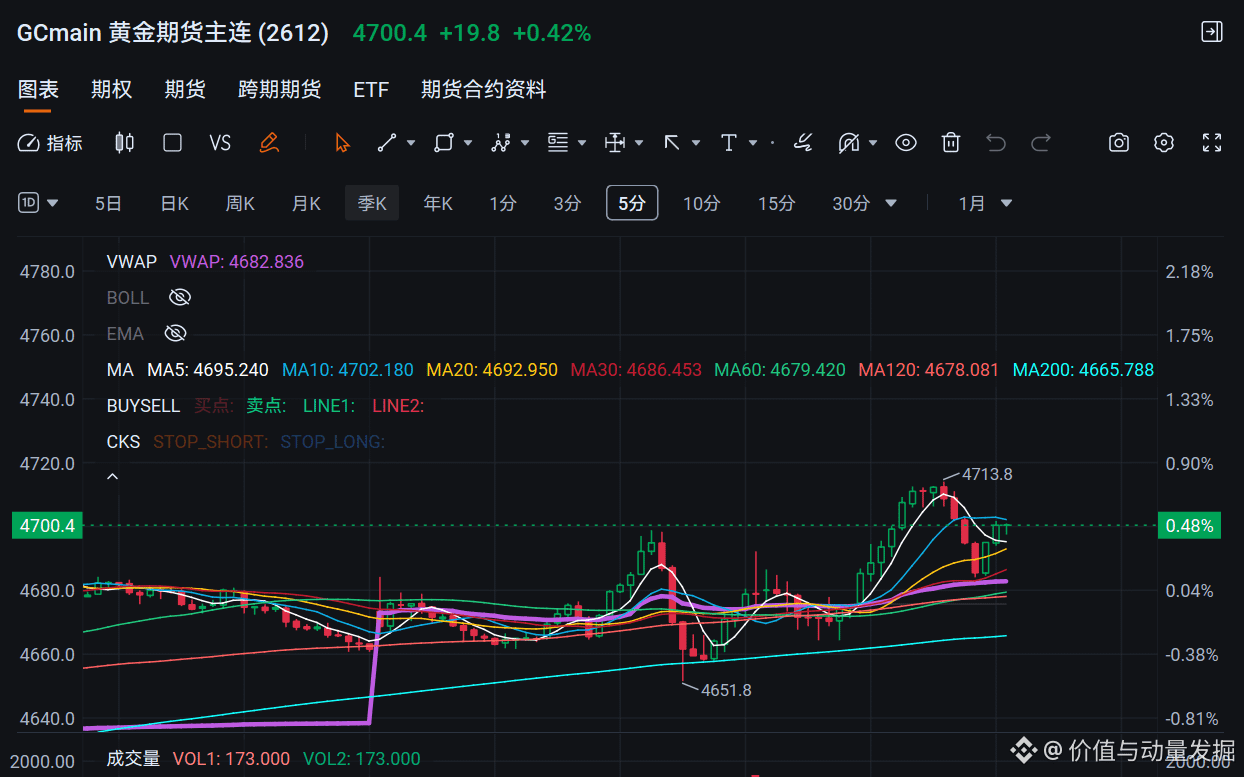Select the candlestick chart type icon
This screenshot has width=1244, height=777.
124,143
